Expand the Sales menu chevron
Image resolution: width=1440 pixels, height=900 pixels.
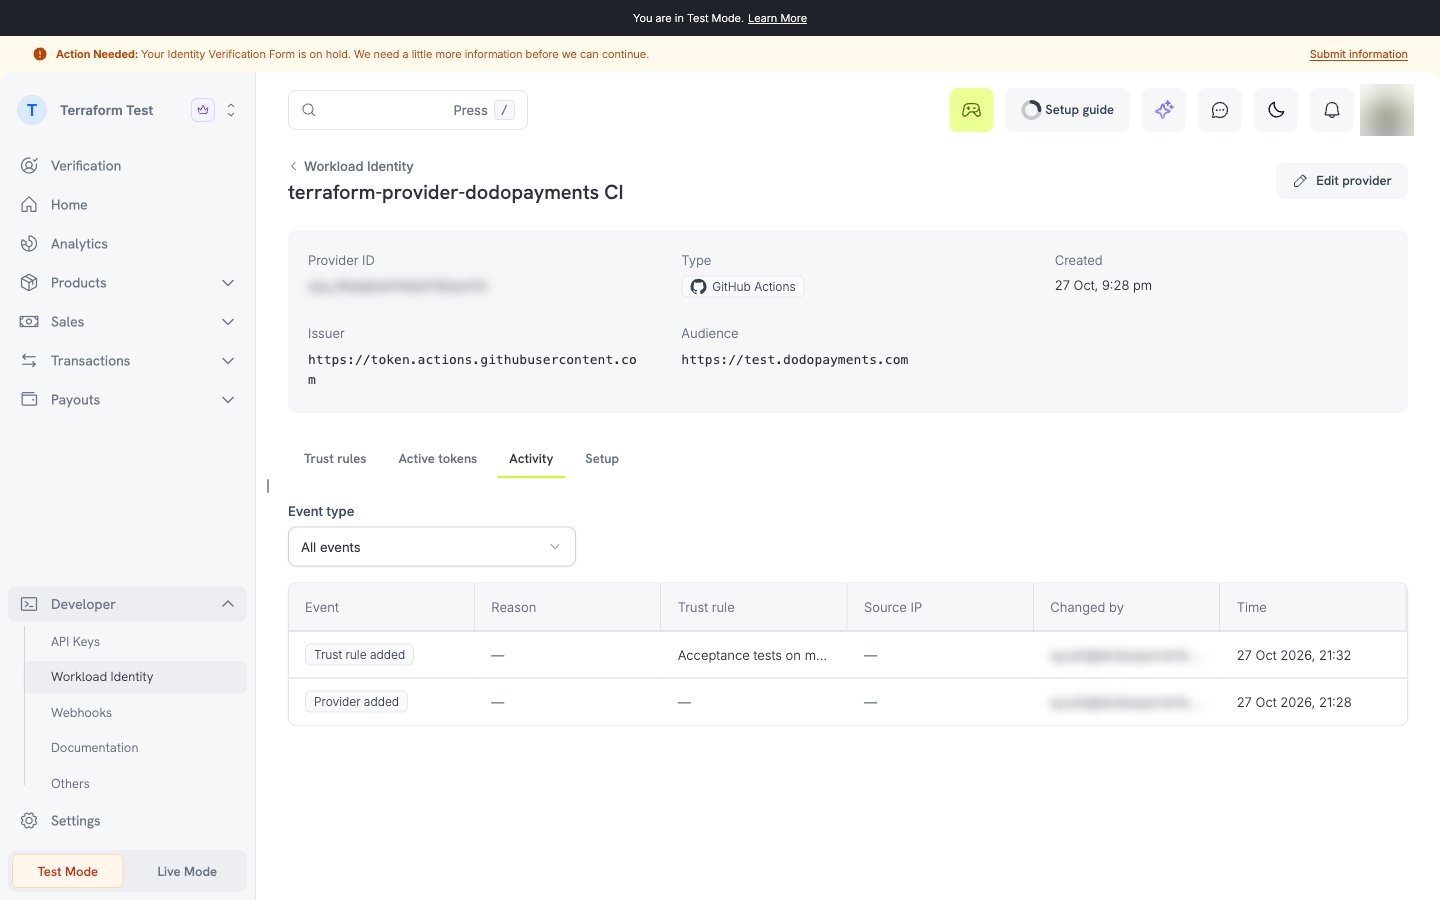pos(228,322)
